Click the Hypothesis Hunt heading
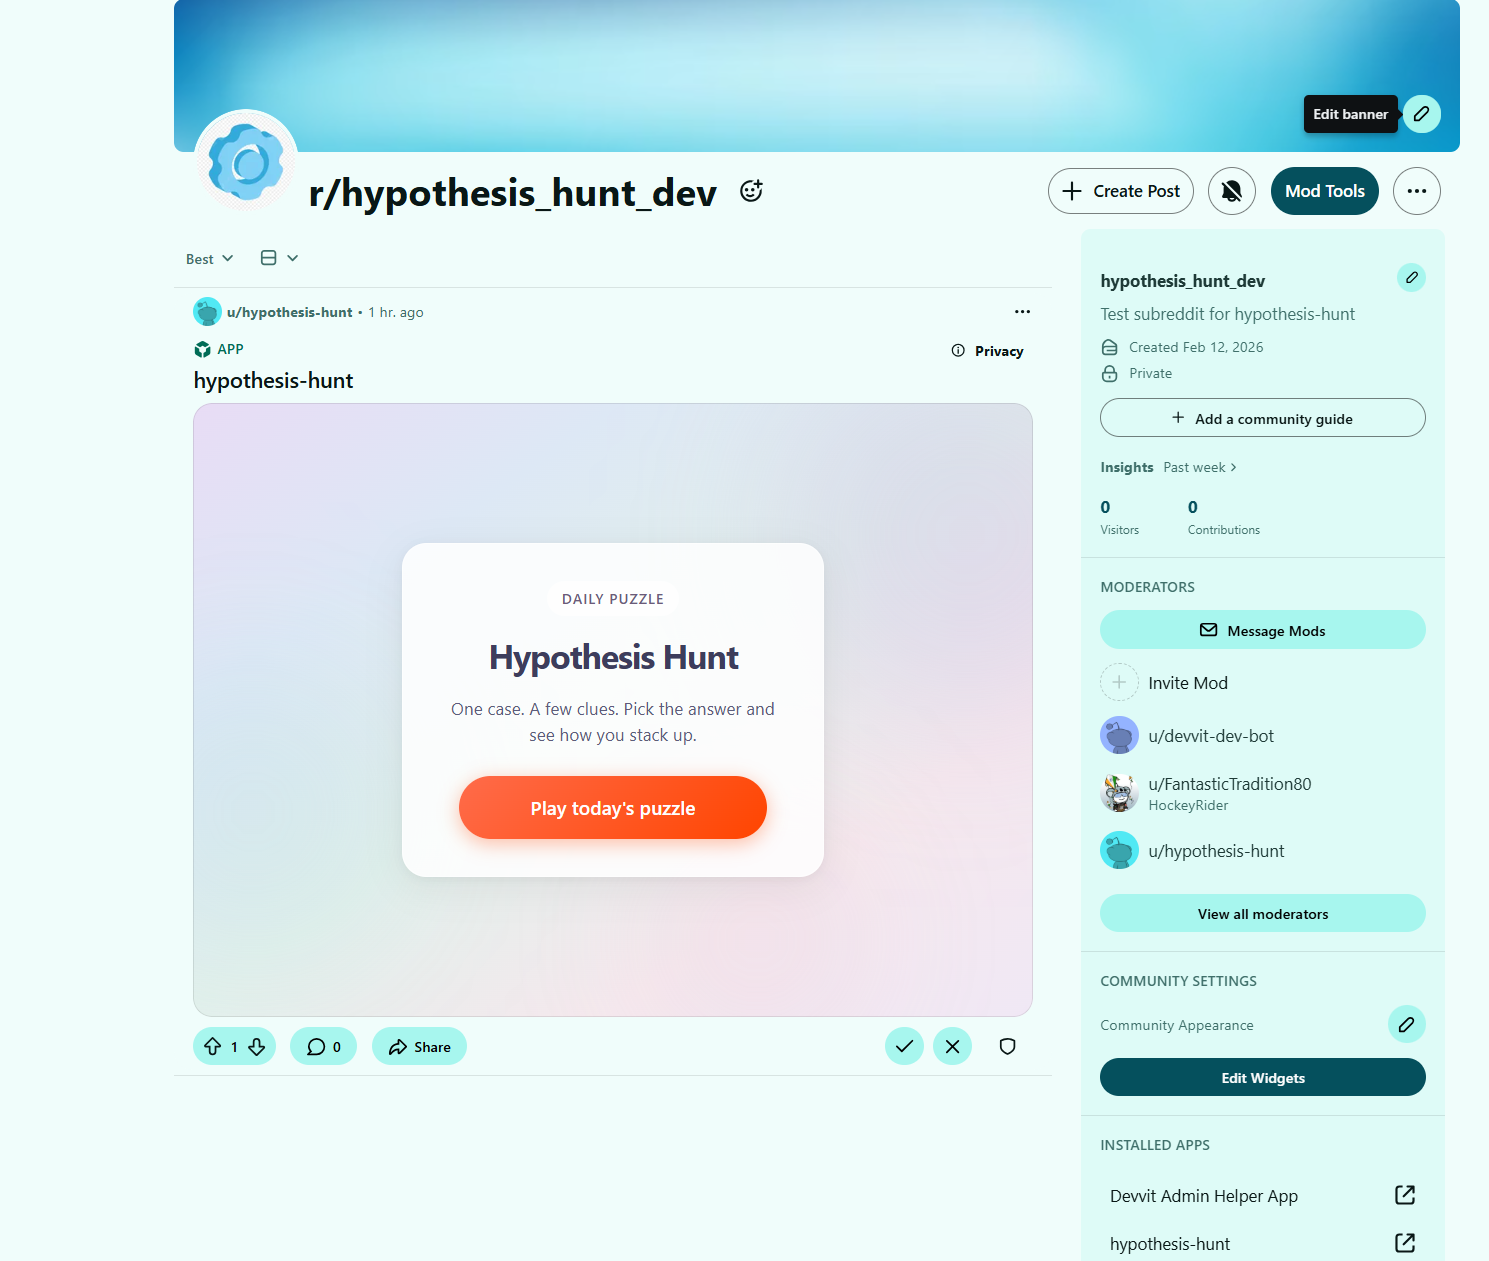 tap(613, 657)
